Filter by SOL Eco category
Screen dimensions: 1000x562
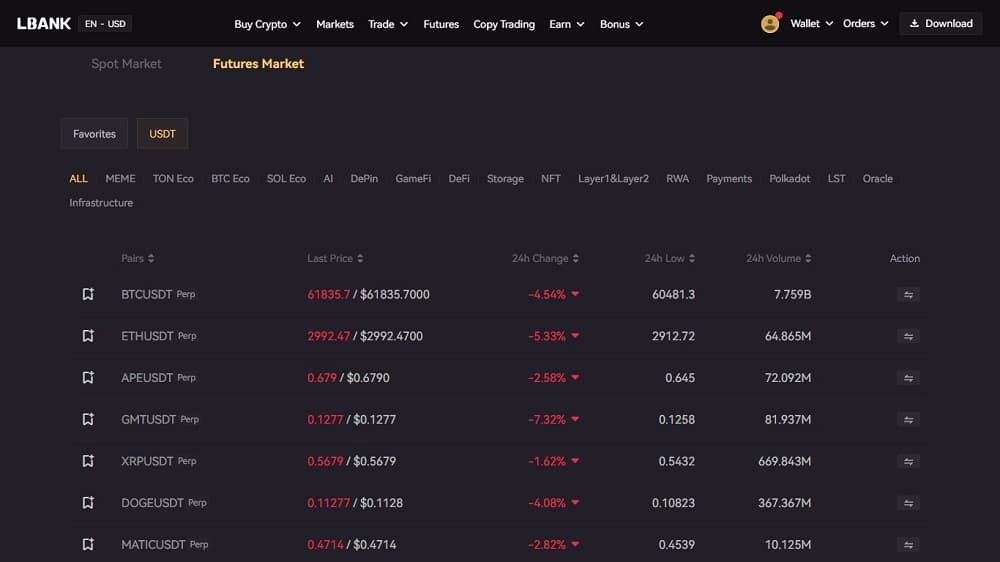pyautogui.click(x=286, y=179)
